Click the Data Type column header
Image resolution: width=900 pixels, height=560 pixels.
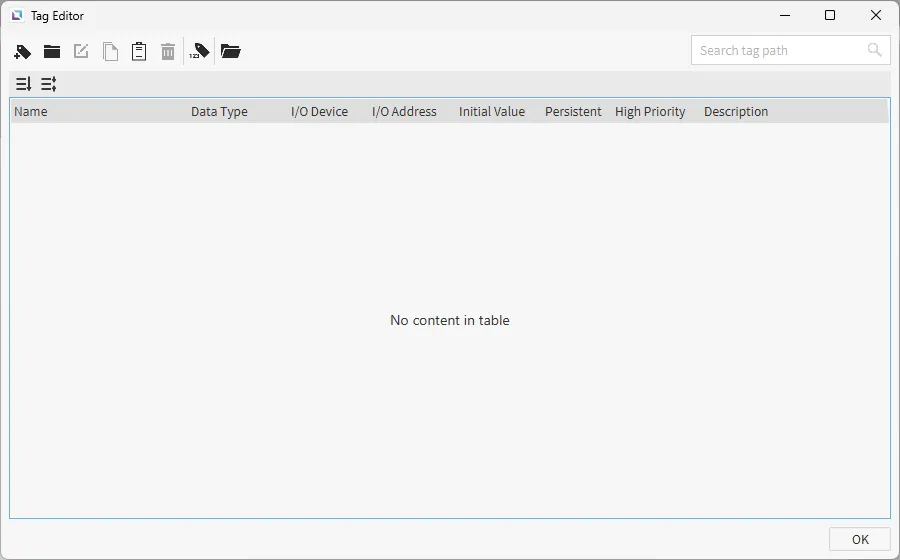click(x=219, y=112)
